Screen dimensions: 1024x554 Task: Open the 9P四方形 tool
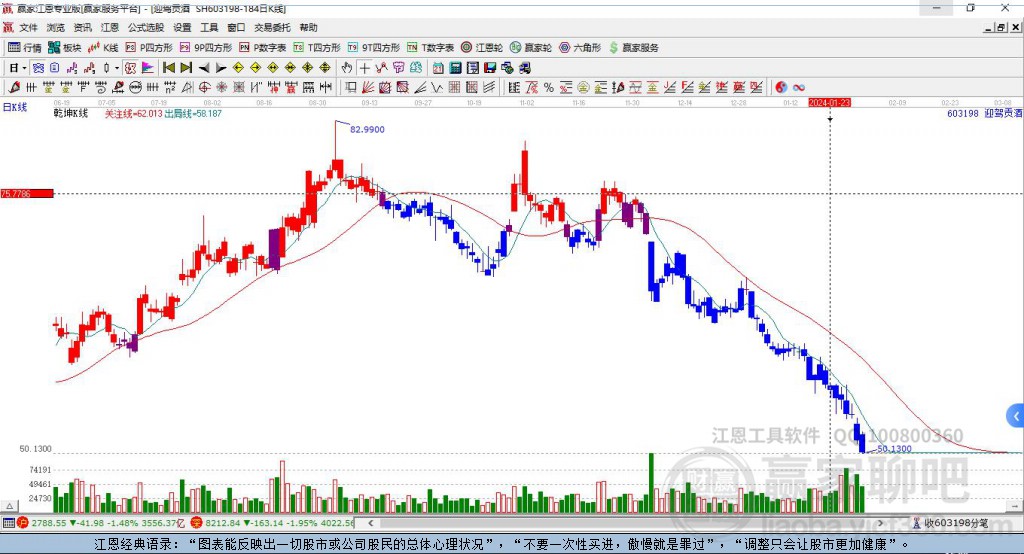click(x=206, y=48)
